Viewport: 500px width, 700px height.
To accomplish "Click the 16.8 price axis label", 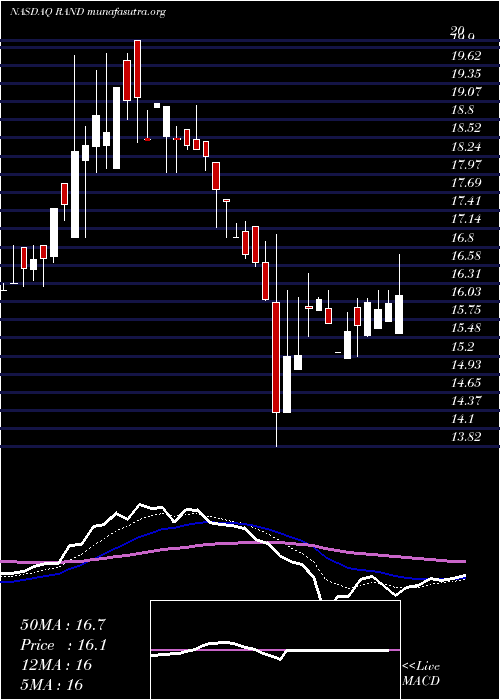I will (462, 238).
